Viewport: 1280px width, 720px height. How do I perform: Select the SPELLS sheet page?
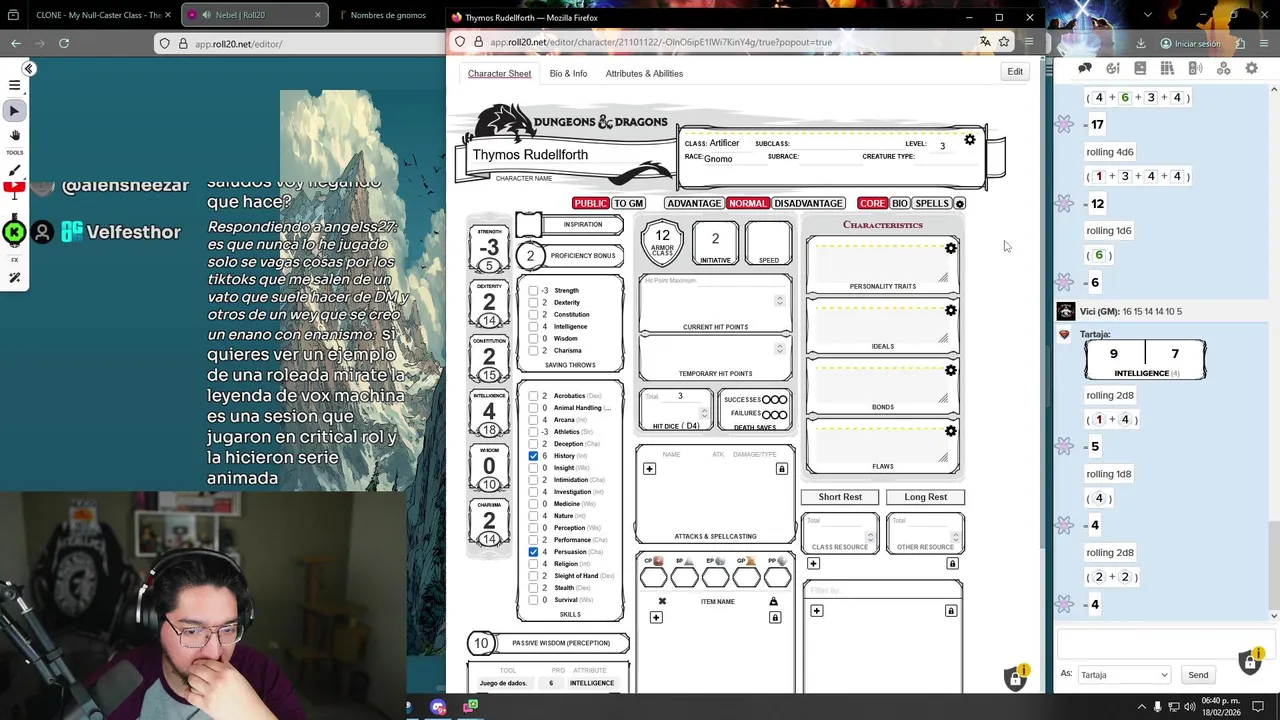(x=931, y=204)
